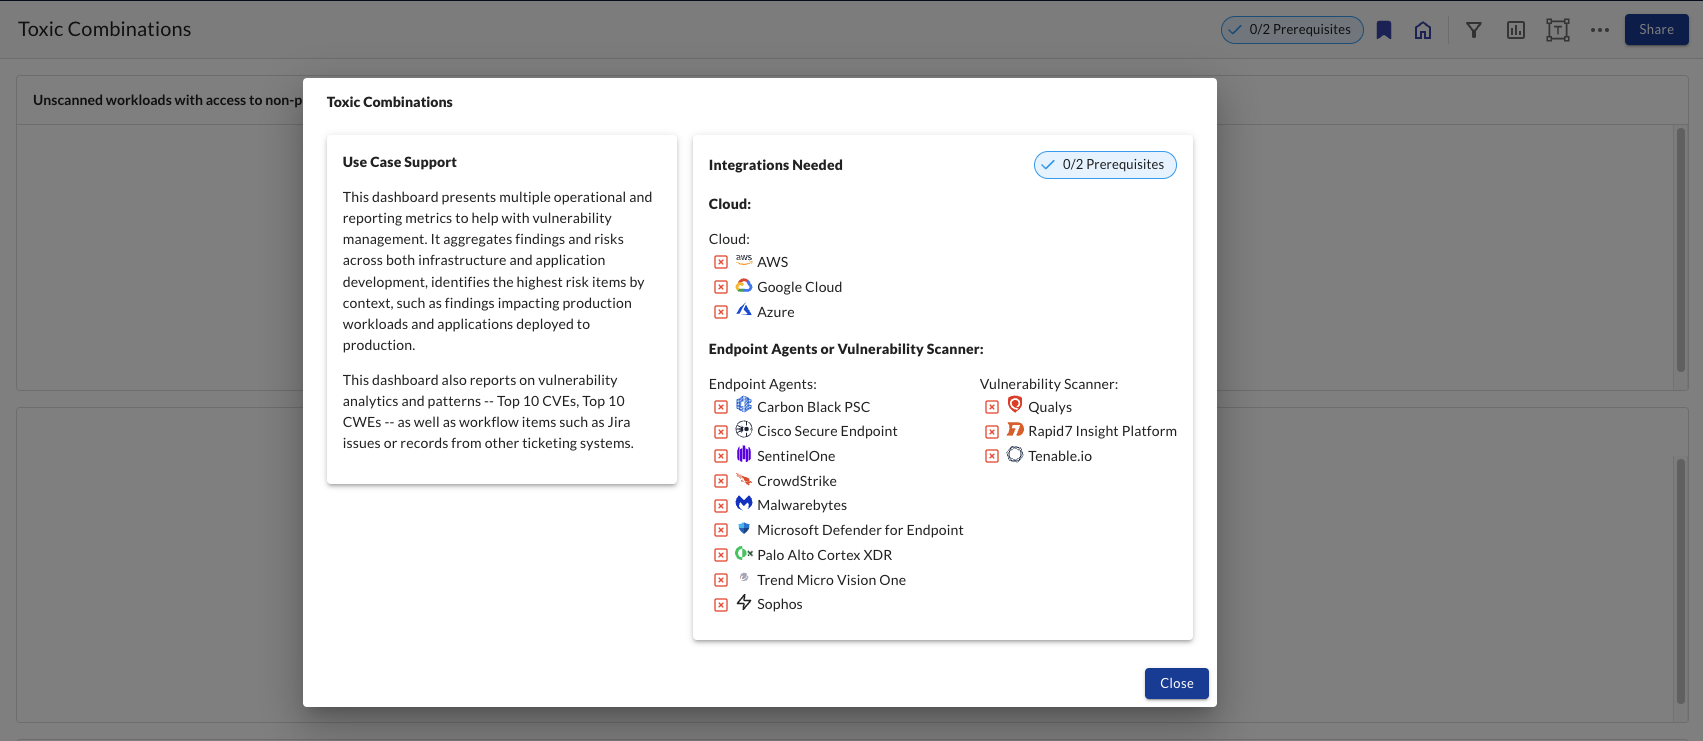Click the Qualys shield icon
The width and height of the screenshot is (1703, 741).
(1015, 405)
